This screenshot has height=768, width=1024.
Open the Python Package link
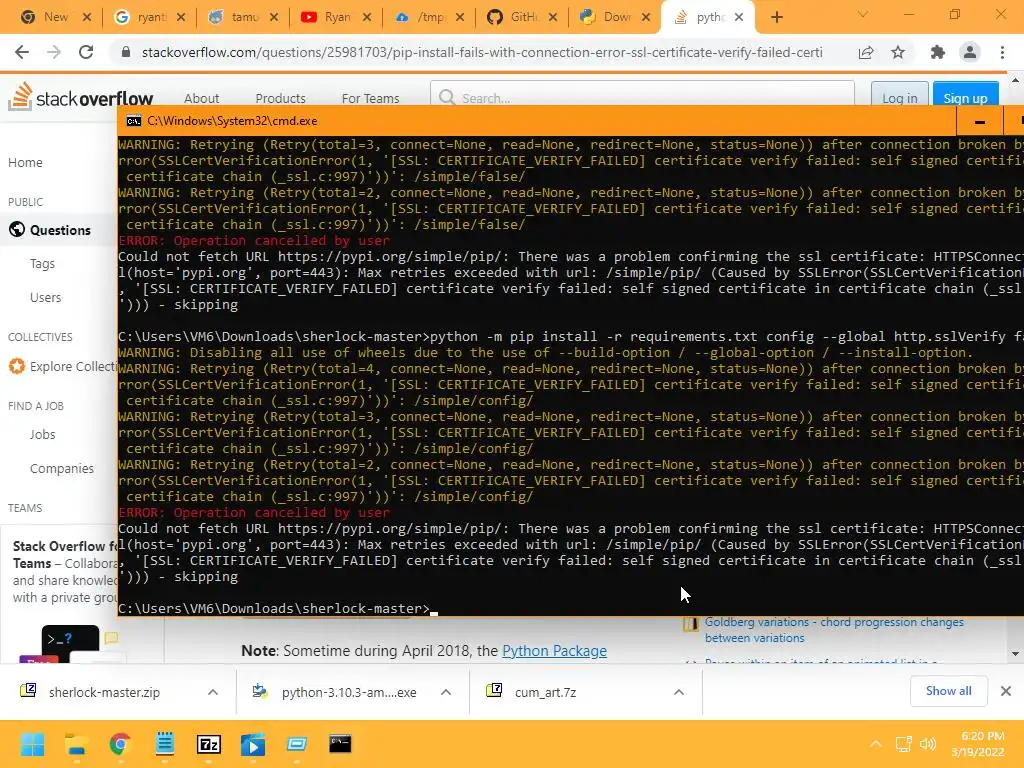554,650
